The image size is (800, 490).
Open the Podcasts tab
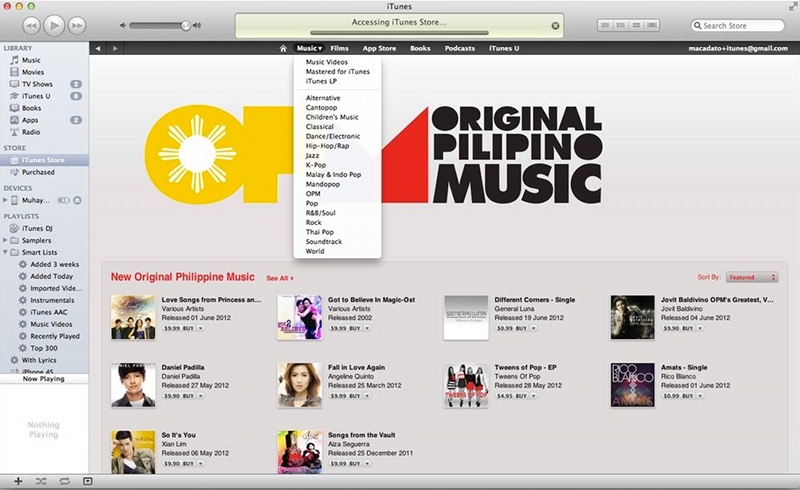point(460,48)
